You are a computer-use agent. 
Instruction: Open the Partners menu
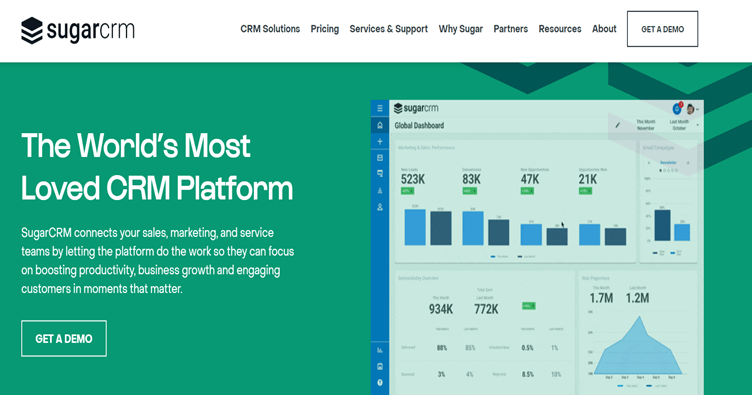tap(510, 29)
